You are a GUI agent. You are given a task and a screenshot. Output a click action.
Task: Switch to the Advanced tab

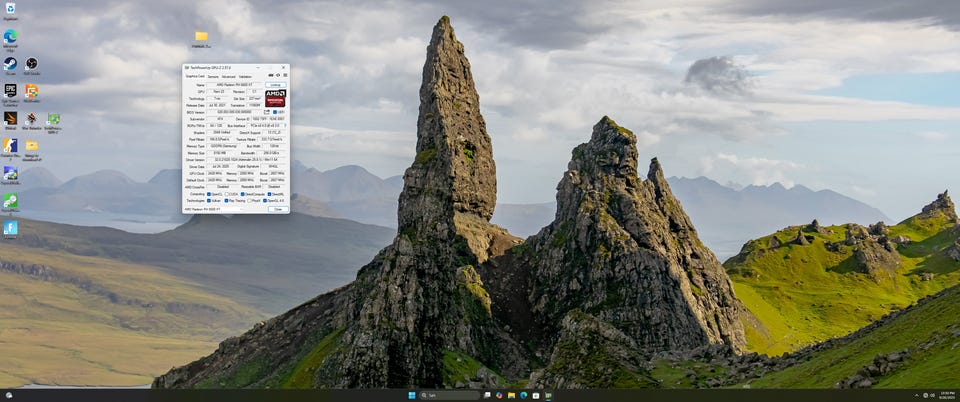228,76
